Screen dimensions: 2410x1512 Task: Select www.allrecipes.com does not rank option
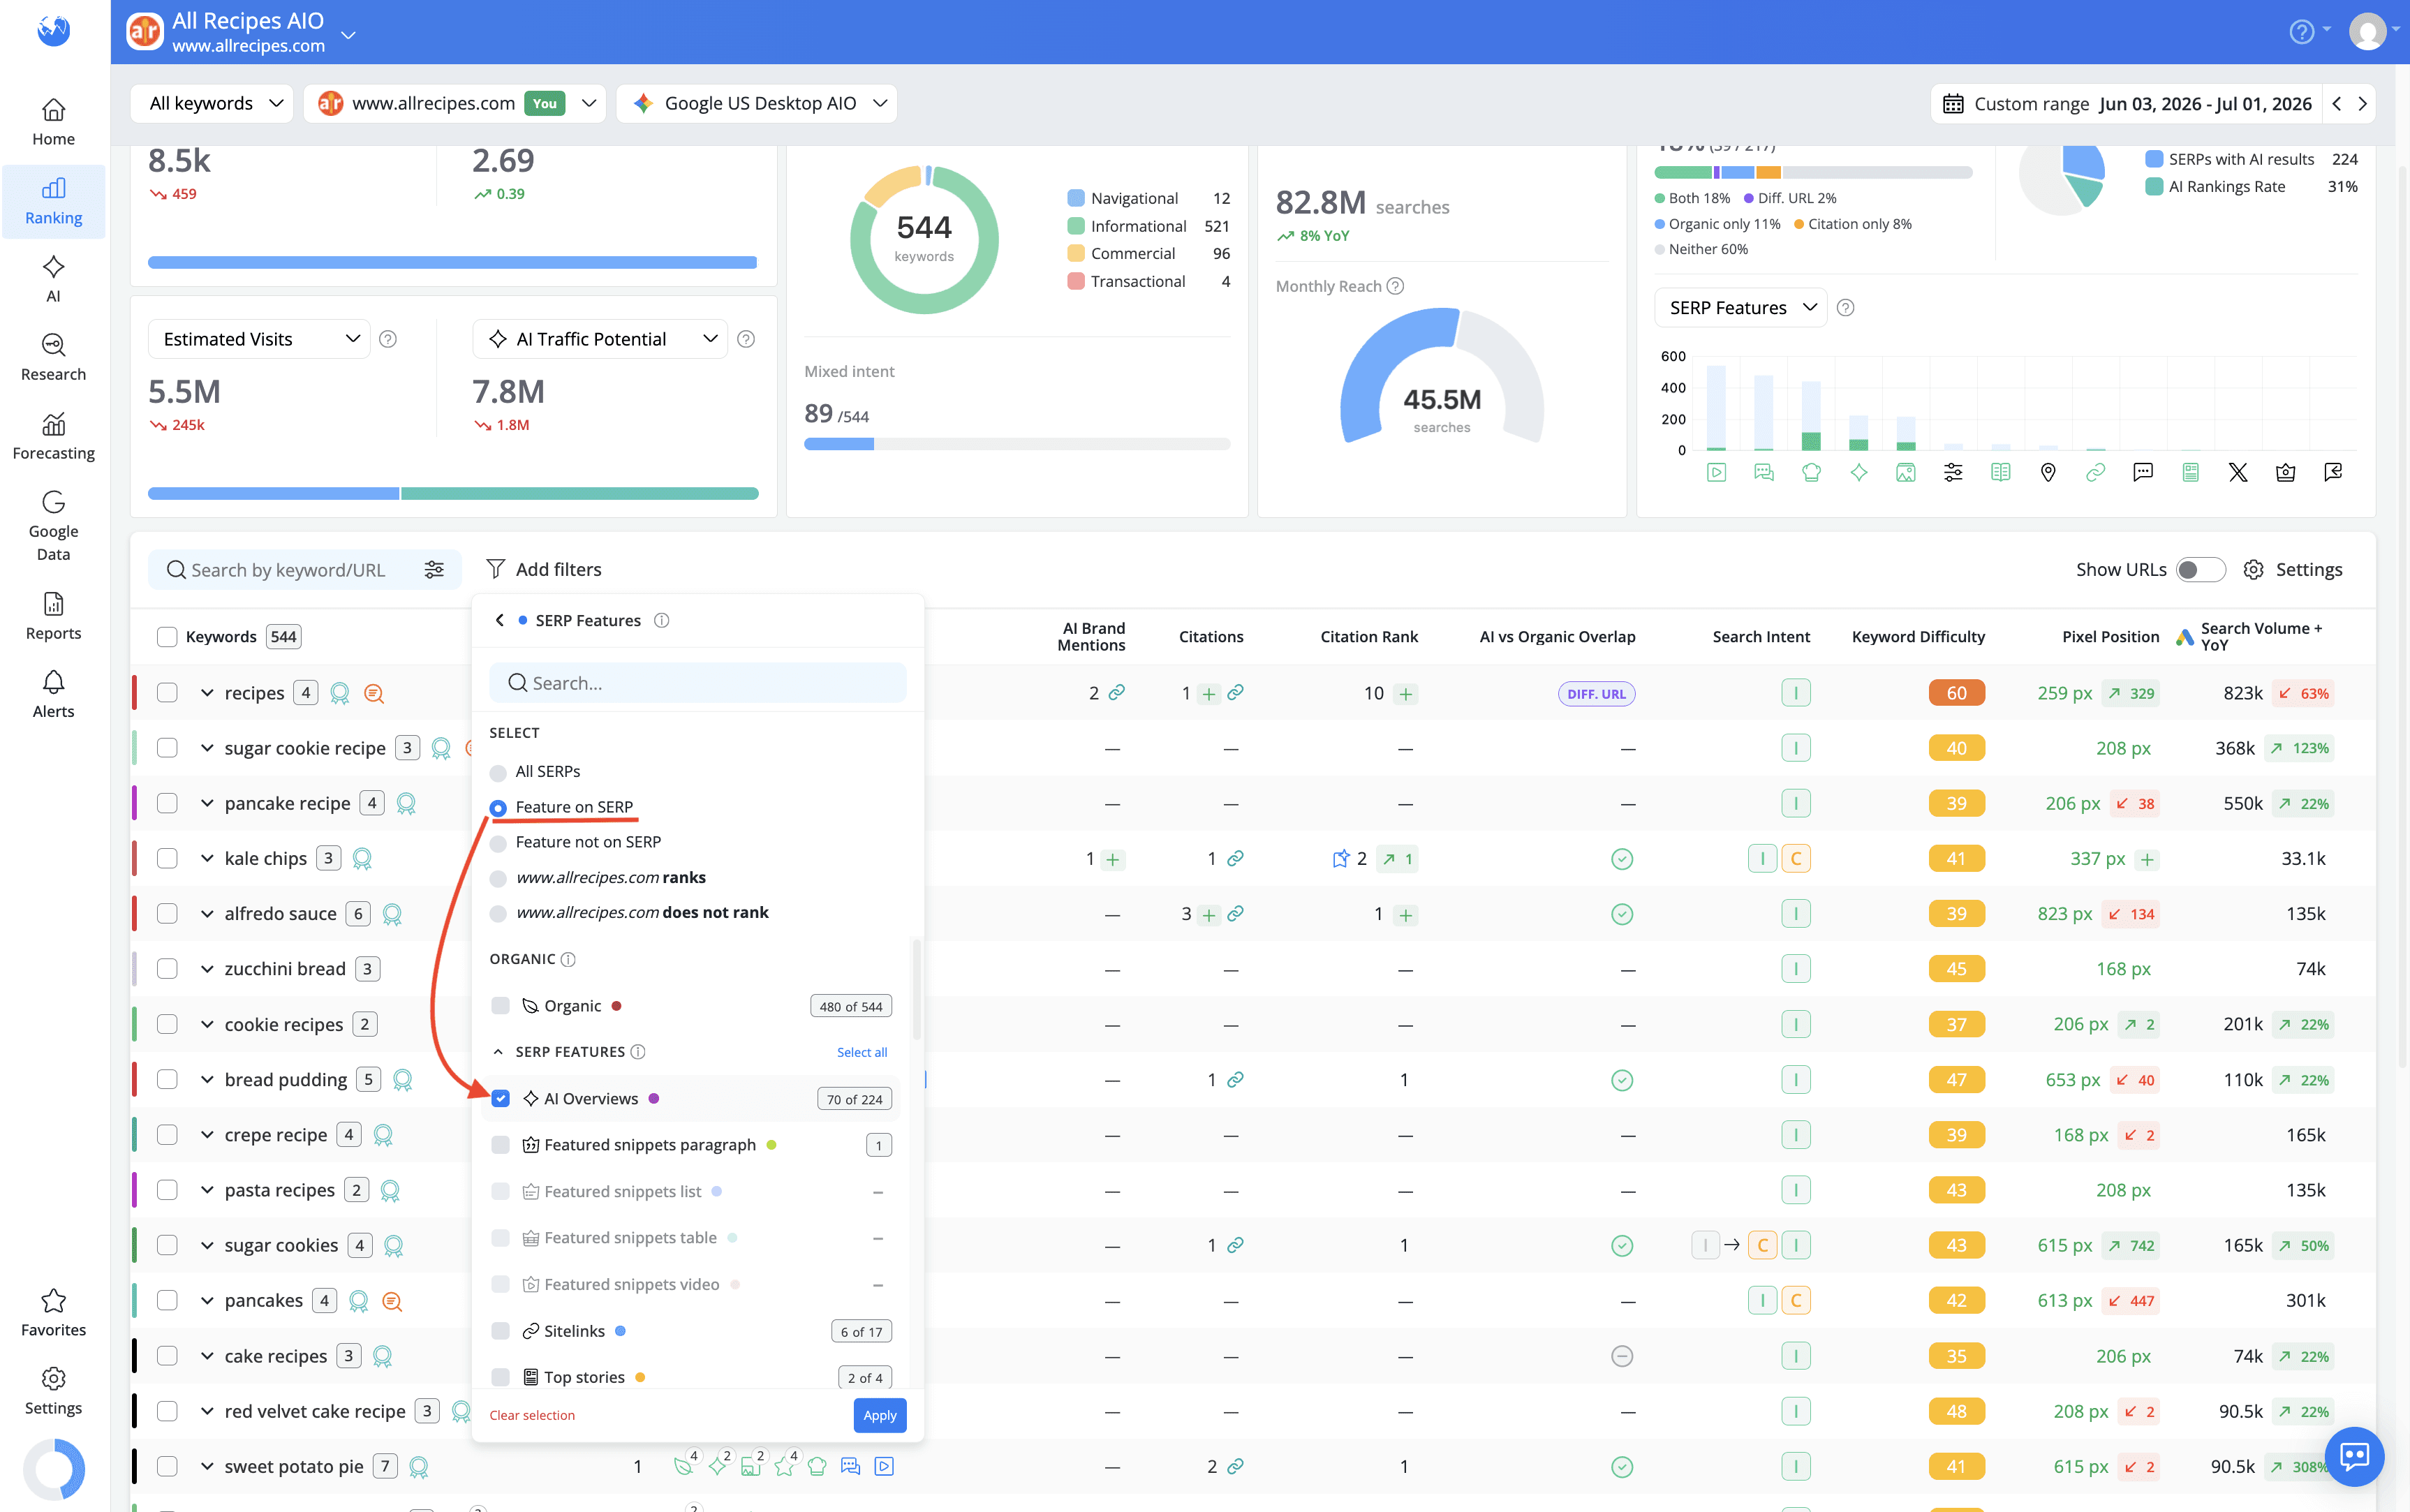498,913
